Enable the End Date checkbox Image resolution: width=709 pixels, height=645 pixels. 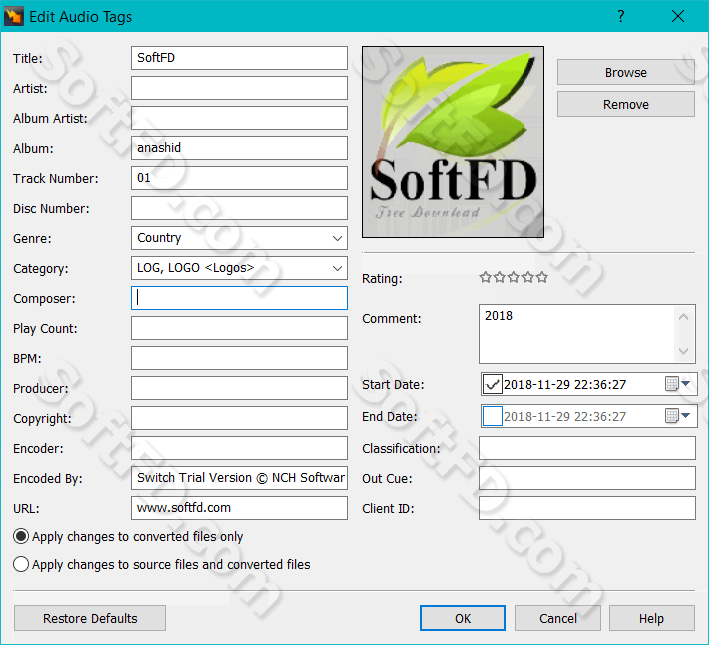pyautogui.click(x=492, y=416)
